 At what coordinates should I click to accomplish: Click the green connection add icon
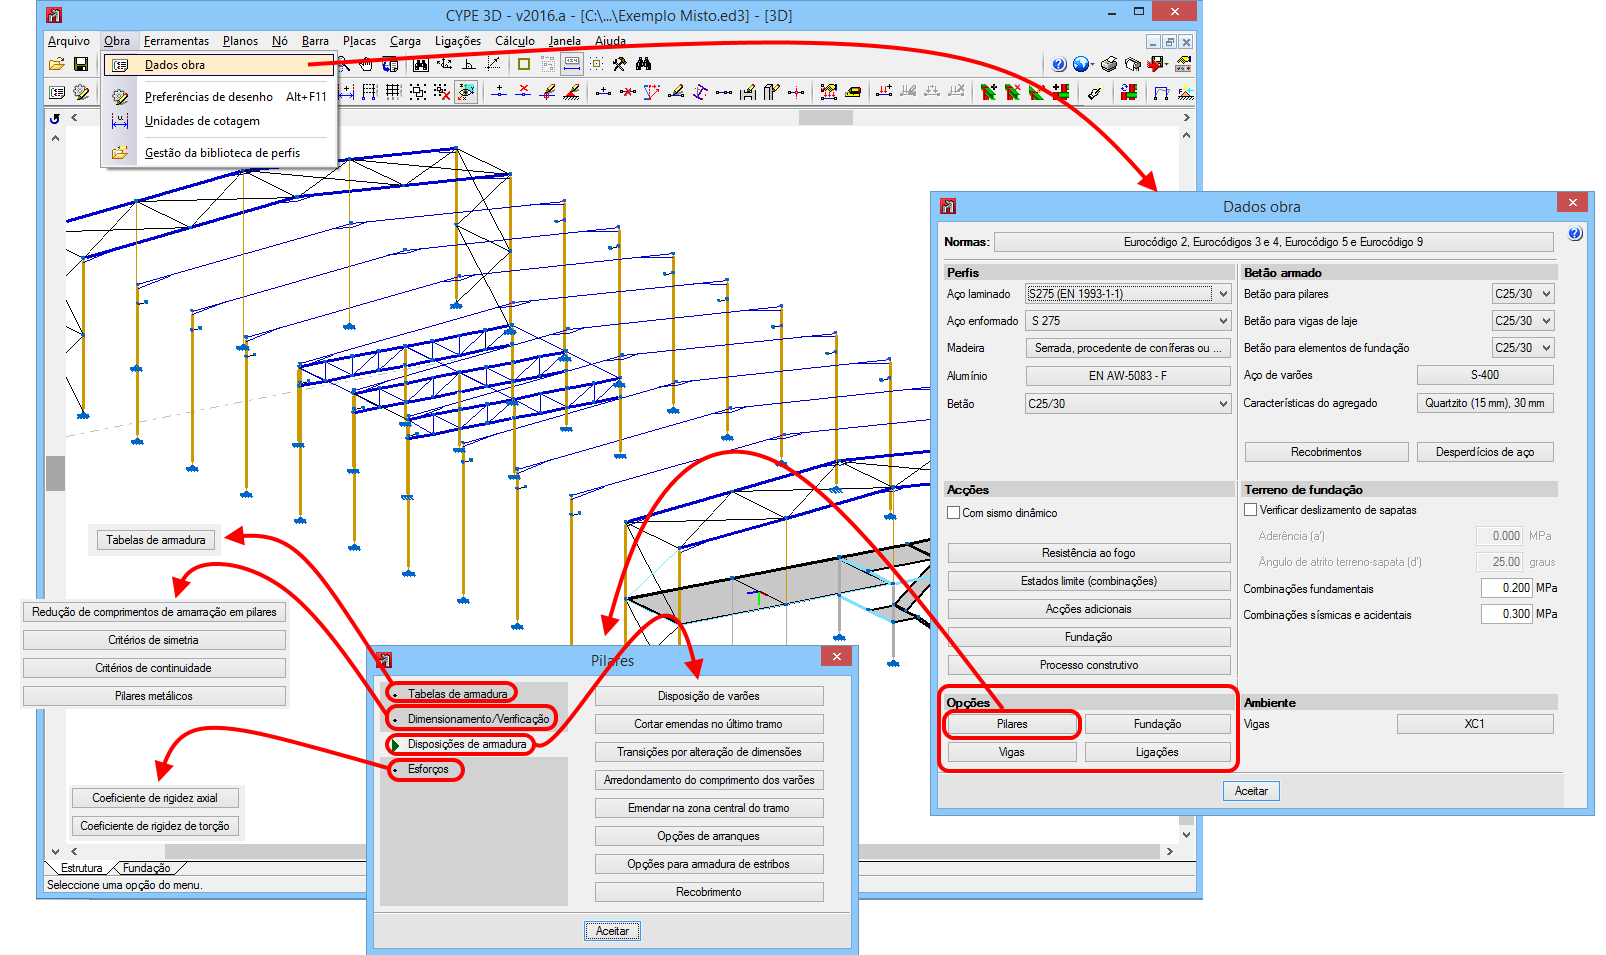989,92
